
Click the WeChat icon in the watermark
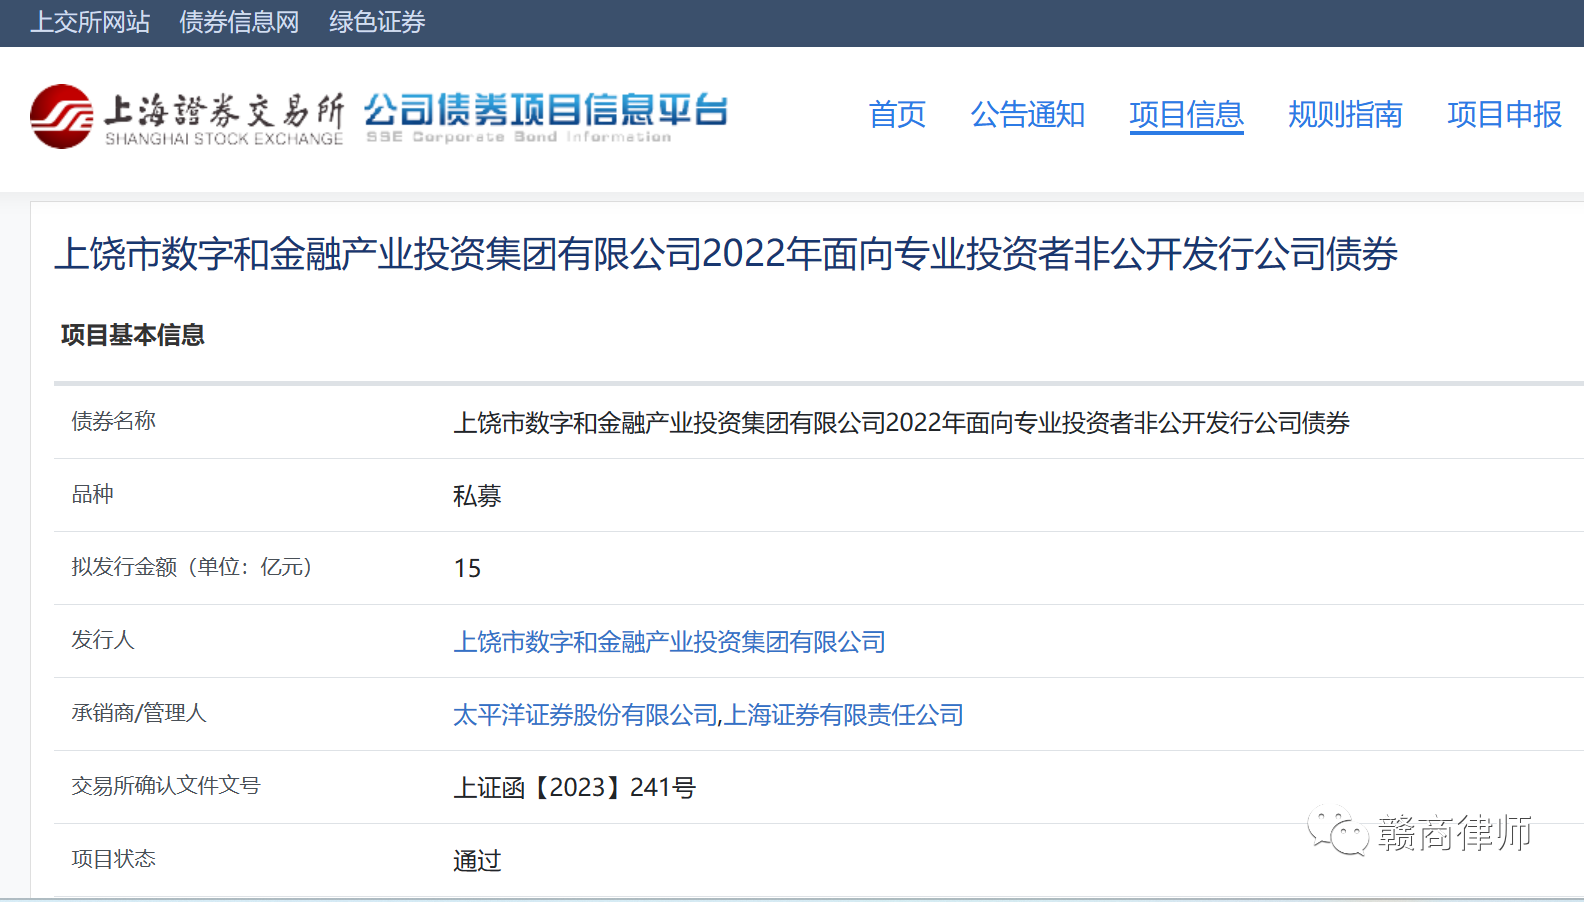[1337, 831]
